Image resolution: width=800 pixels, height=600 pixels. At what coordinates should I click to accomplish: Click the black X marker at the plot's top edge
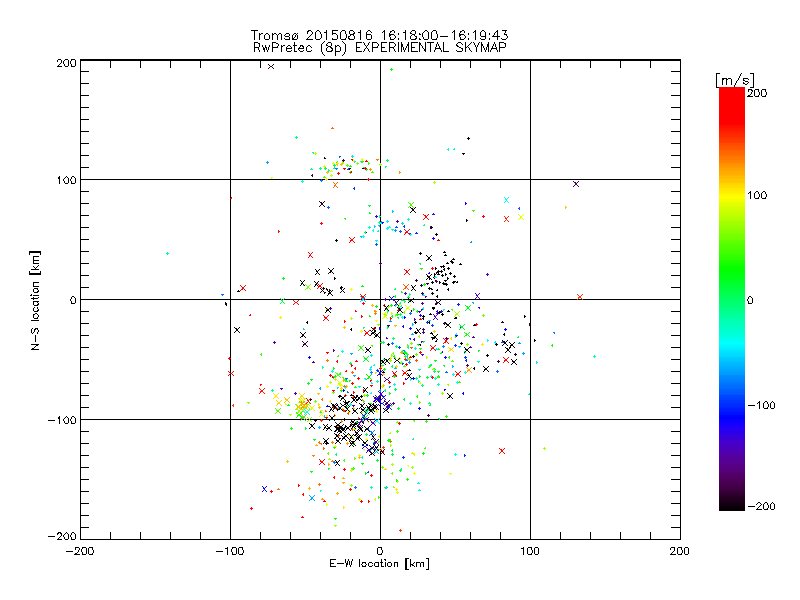271,66
